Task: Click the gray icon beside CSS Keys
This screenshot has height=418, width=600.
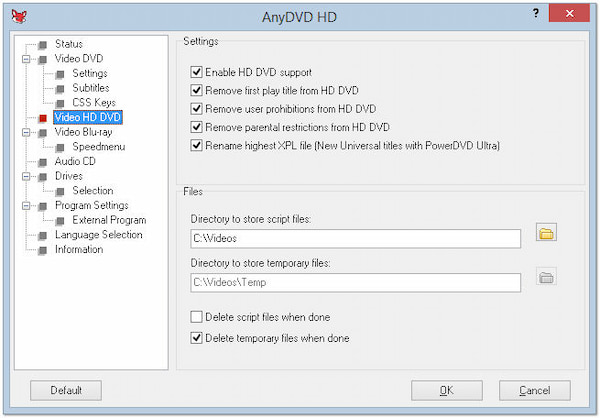Action: [x=60, y=104]
